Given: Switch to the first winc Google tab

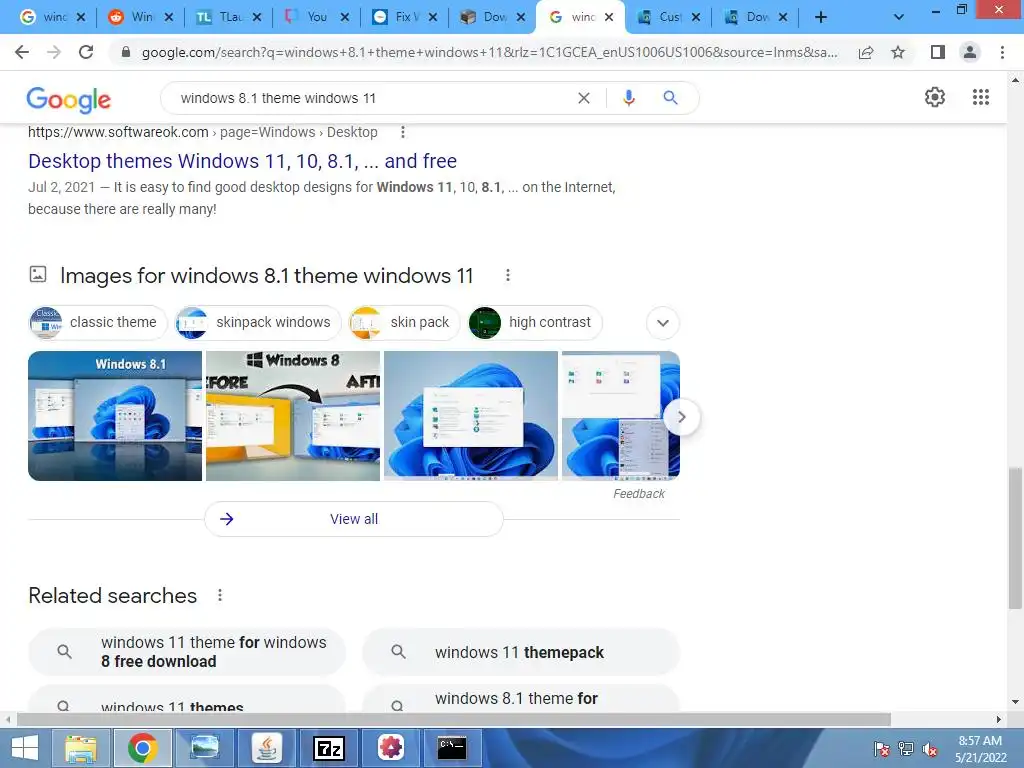Looking at the screenshot, I should point(53,17).
